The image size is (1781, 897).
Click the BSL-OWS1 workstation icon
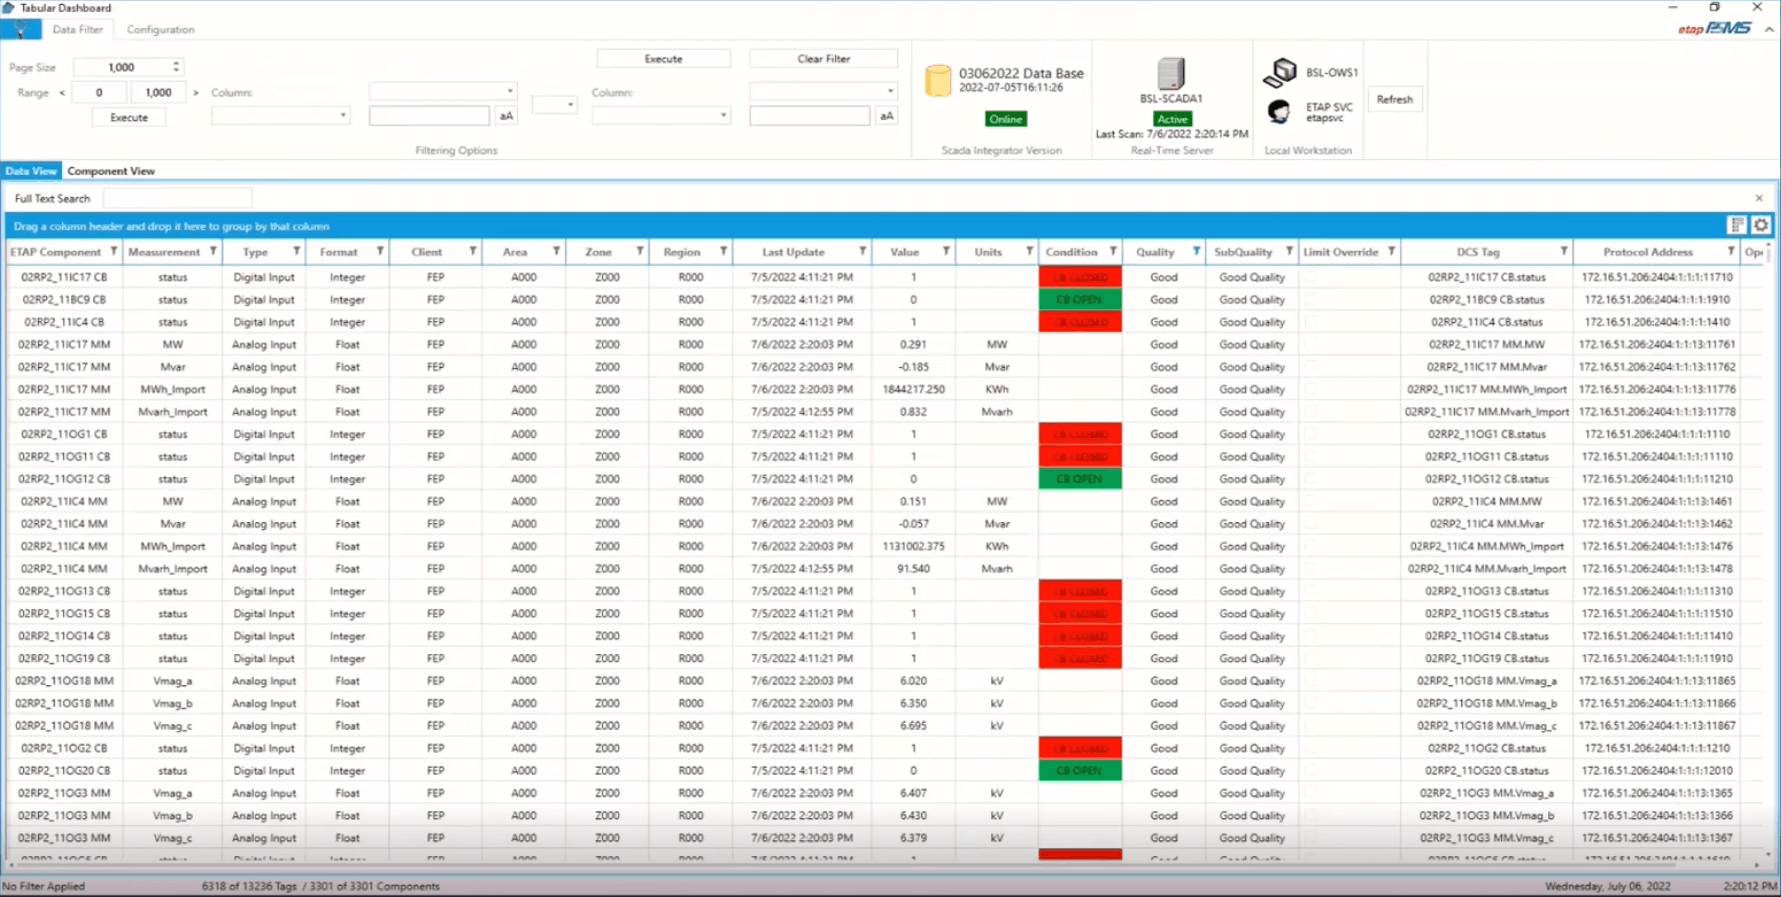[1280, 73]
